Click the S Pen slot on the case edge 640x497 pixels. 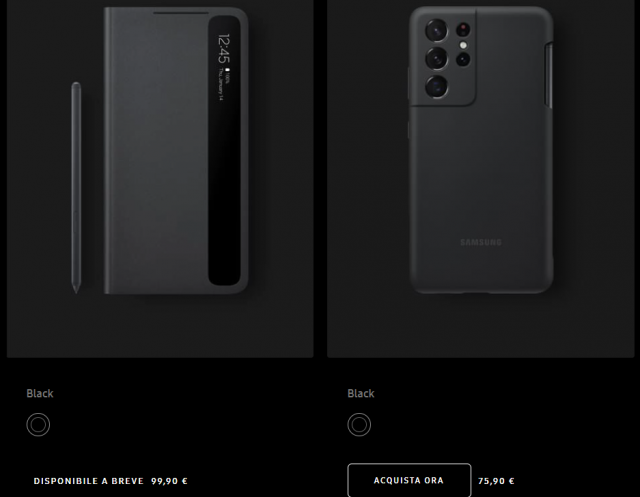tap(549, 75)
